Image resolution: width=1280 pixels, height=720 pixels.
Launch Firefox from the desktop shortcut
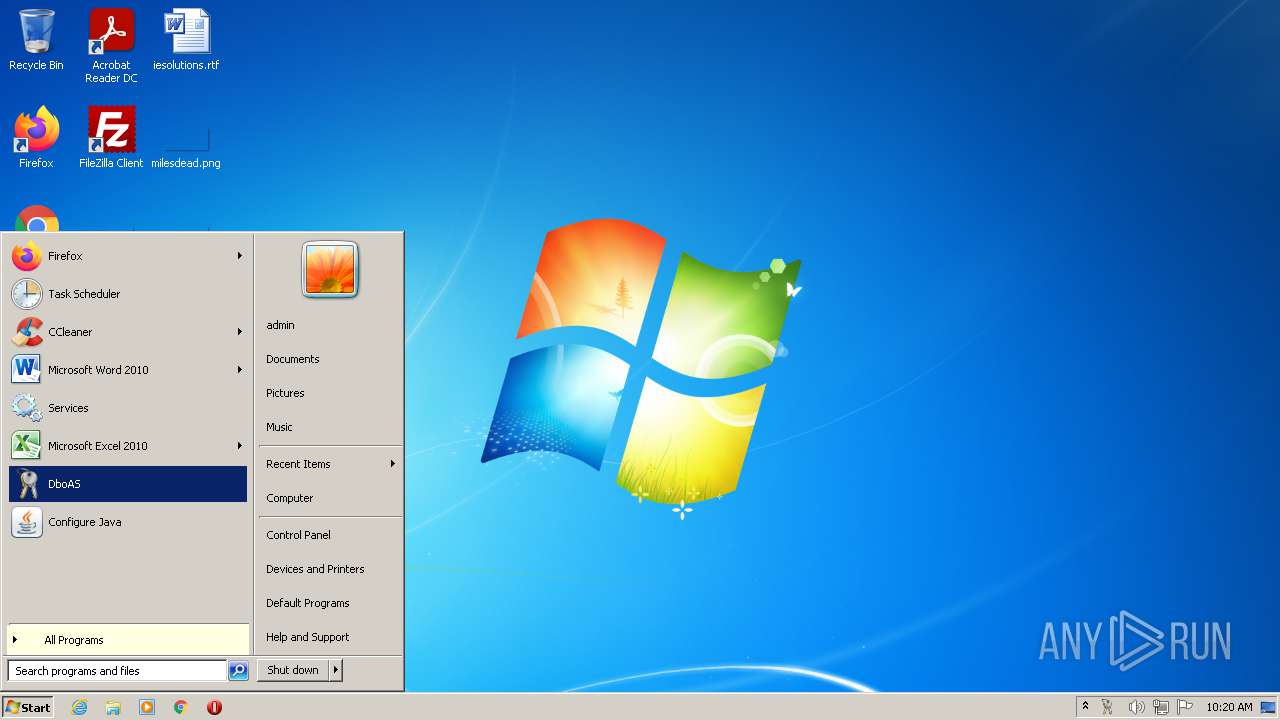point(36,137)
